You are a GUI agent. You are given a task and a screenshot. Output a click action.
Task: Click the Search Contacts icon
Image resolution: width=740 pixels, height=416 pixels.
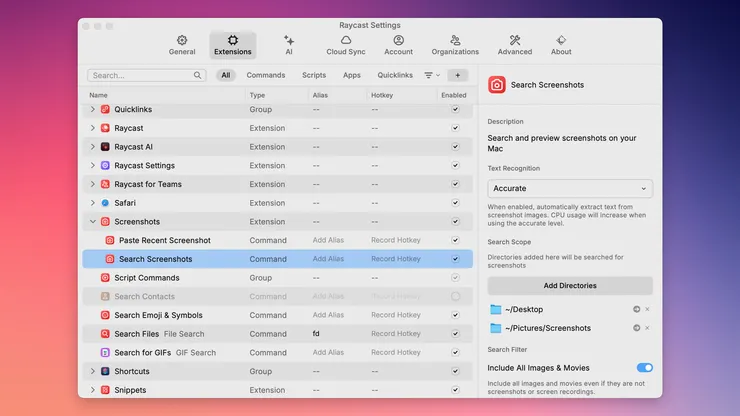point(105,297)
